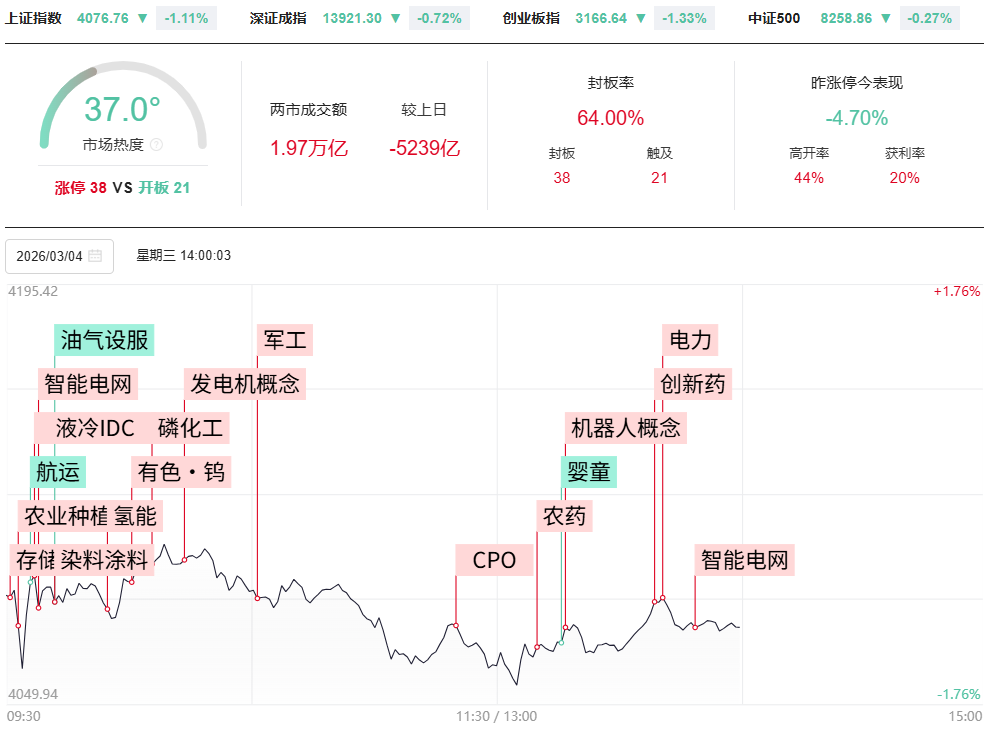Click the down arrow beside 深证成指 13921.30
This screenshot has width=1006, height=738.
[396, 18]
